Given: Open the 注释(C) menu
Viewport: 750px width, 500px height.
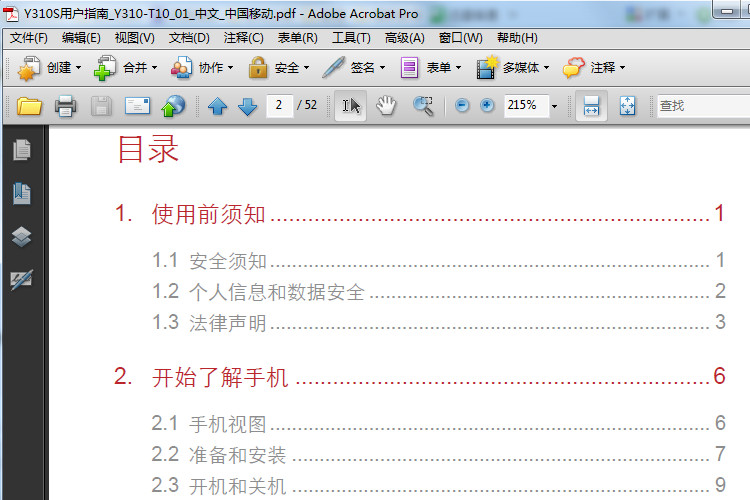Looking at the screenshot, I should coord(243,38).
